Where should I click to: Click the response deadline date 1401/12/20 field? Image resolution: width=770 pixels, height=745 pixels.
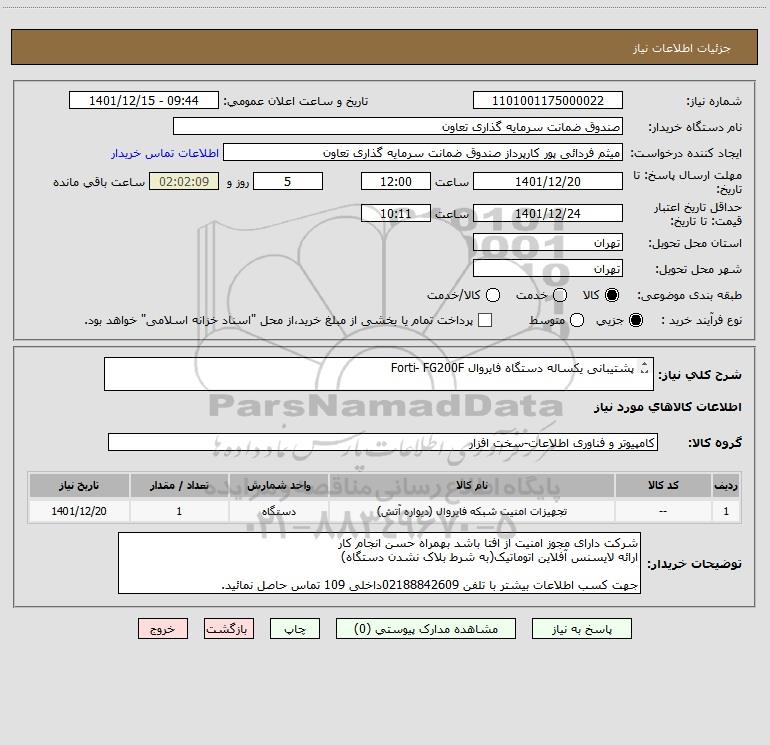pos(548,181)
